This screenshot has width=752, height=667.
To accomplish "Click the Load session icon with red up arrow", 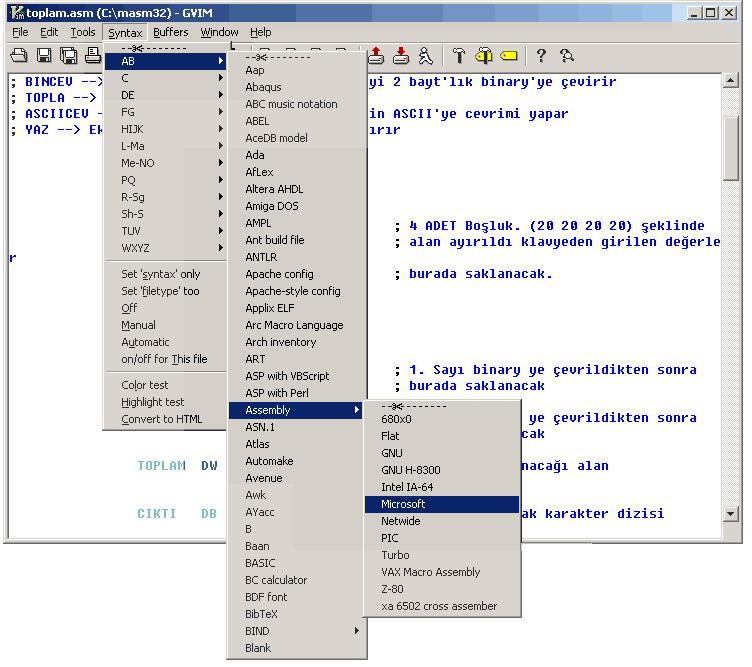I will pyautogui.click(x=376, y=56).
